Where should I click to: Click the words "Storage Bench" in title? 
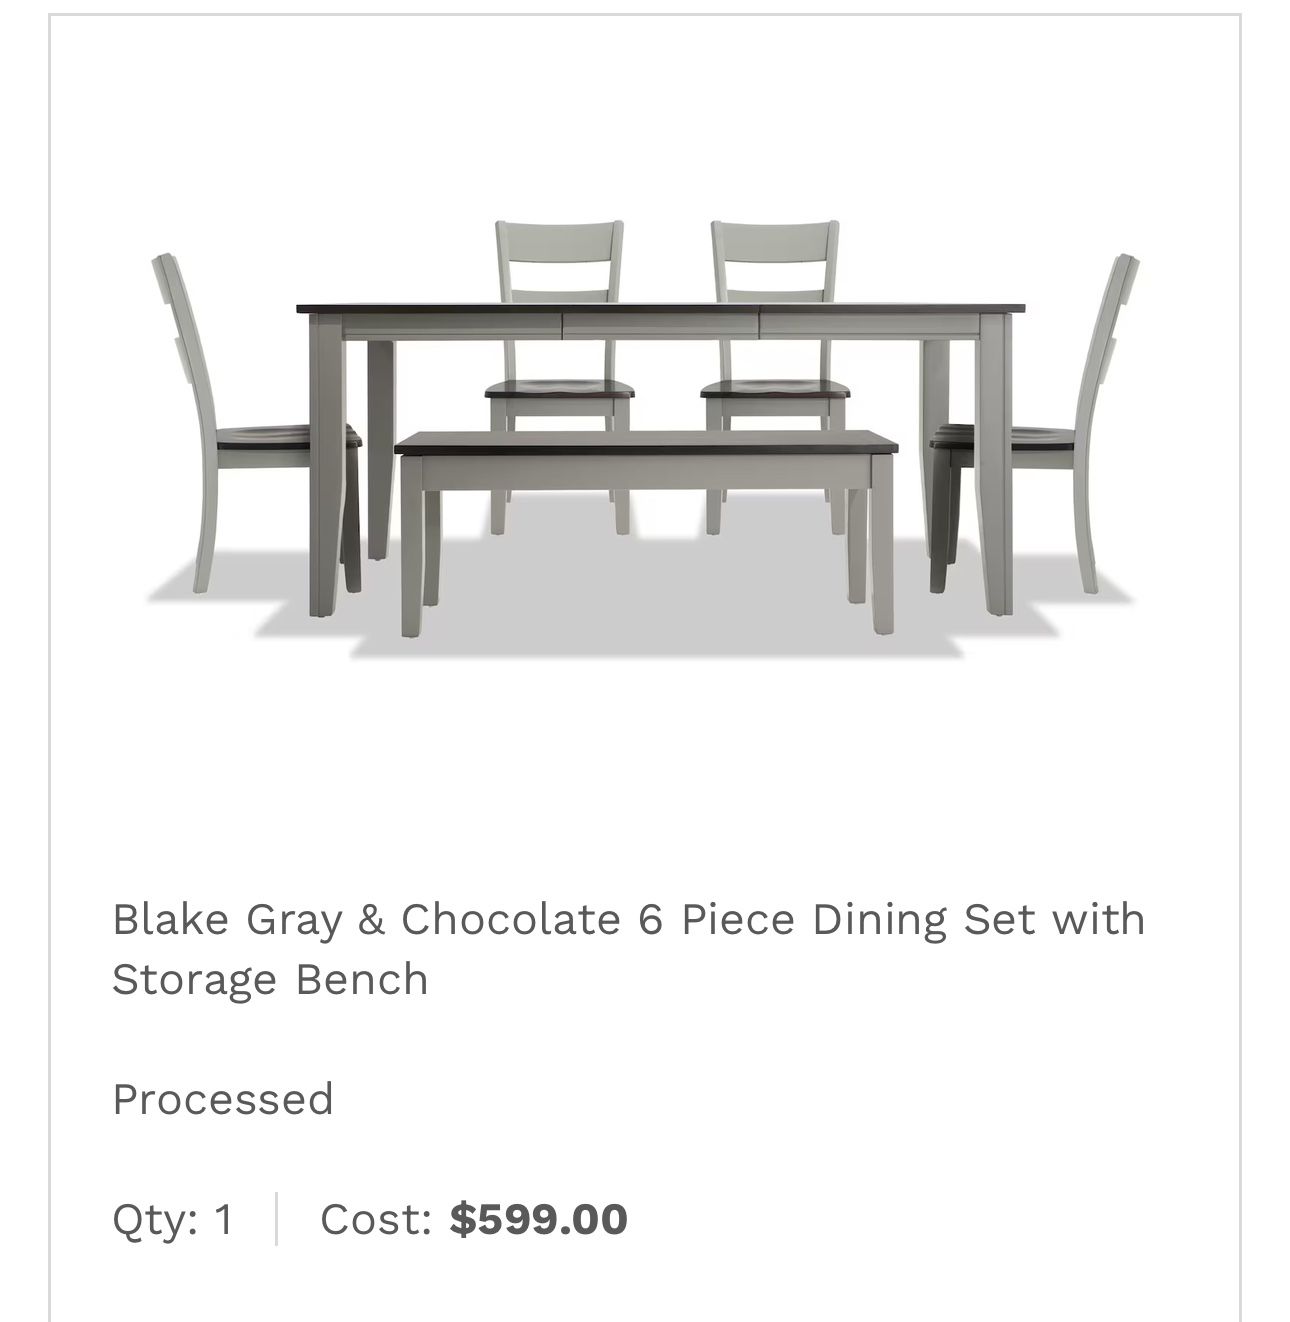tap(270, 979)
